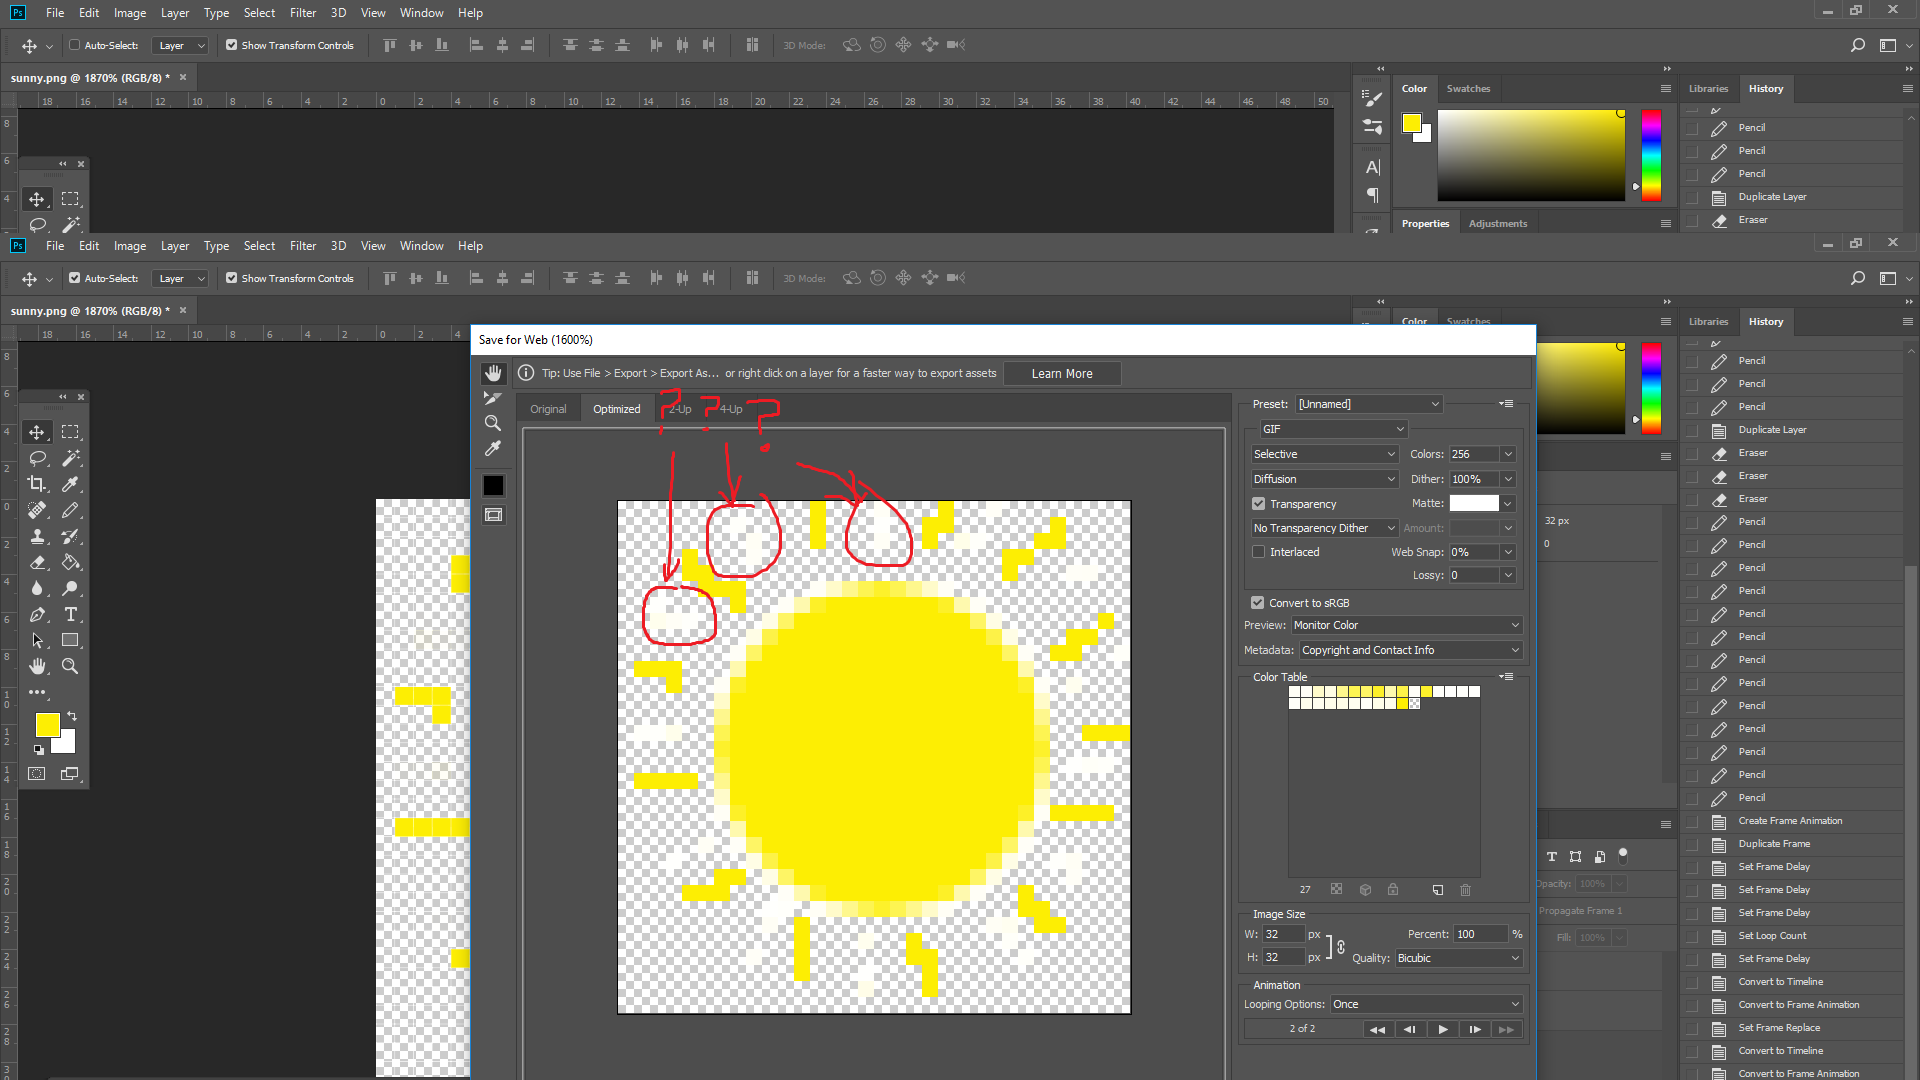Select the Zoom tool in floating toolbox

tap(70, 666)
